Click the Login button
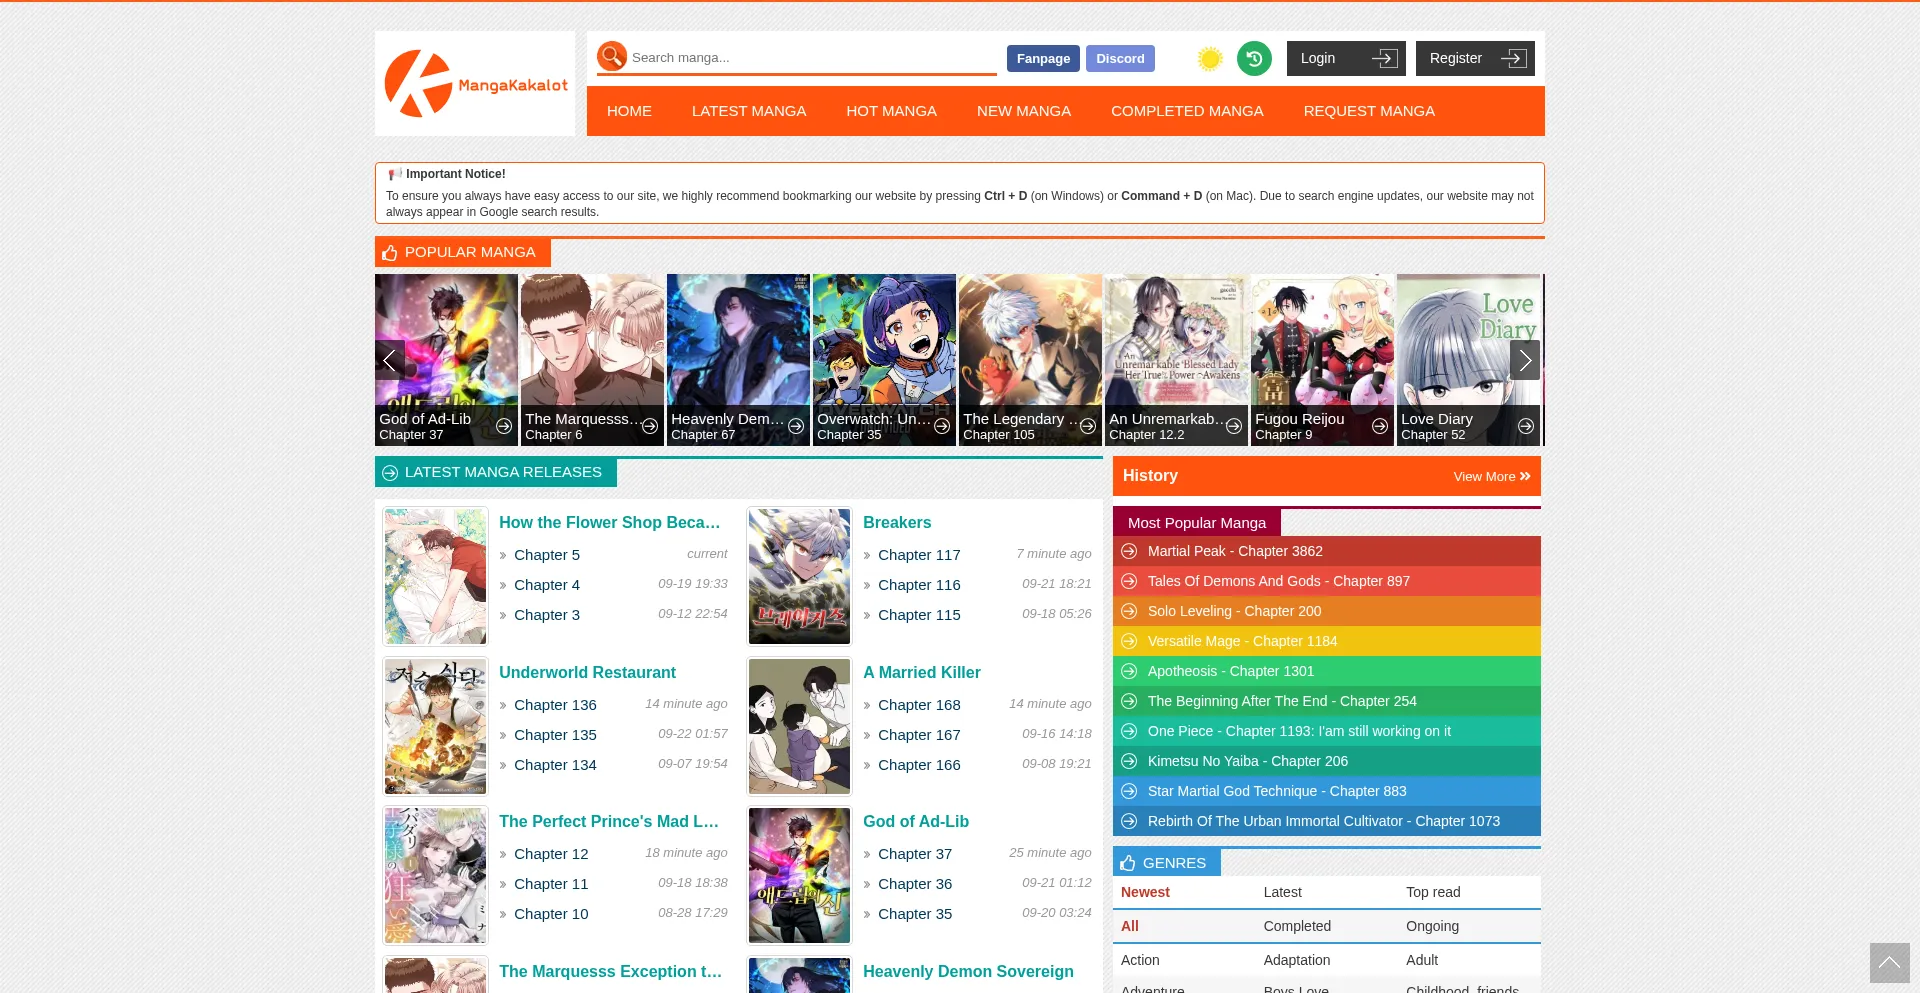This screenshot has width=1920, height=993. pos(1346,58)
